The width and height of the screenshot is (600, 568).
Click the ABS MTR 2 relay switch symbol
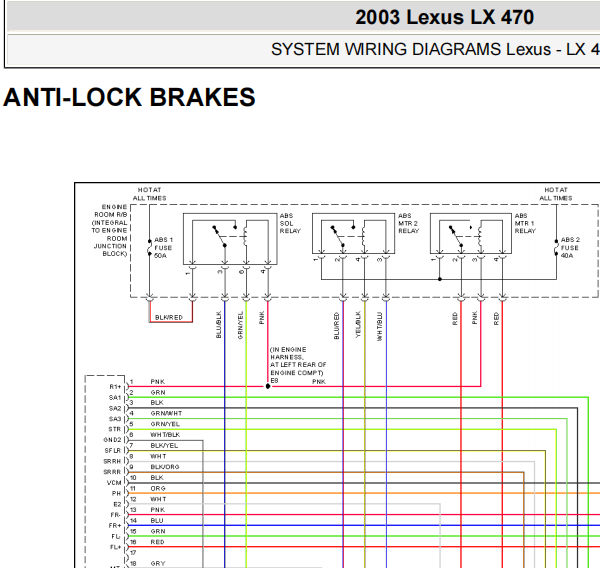pos(343,235)
